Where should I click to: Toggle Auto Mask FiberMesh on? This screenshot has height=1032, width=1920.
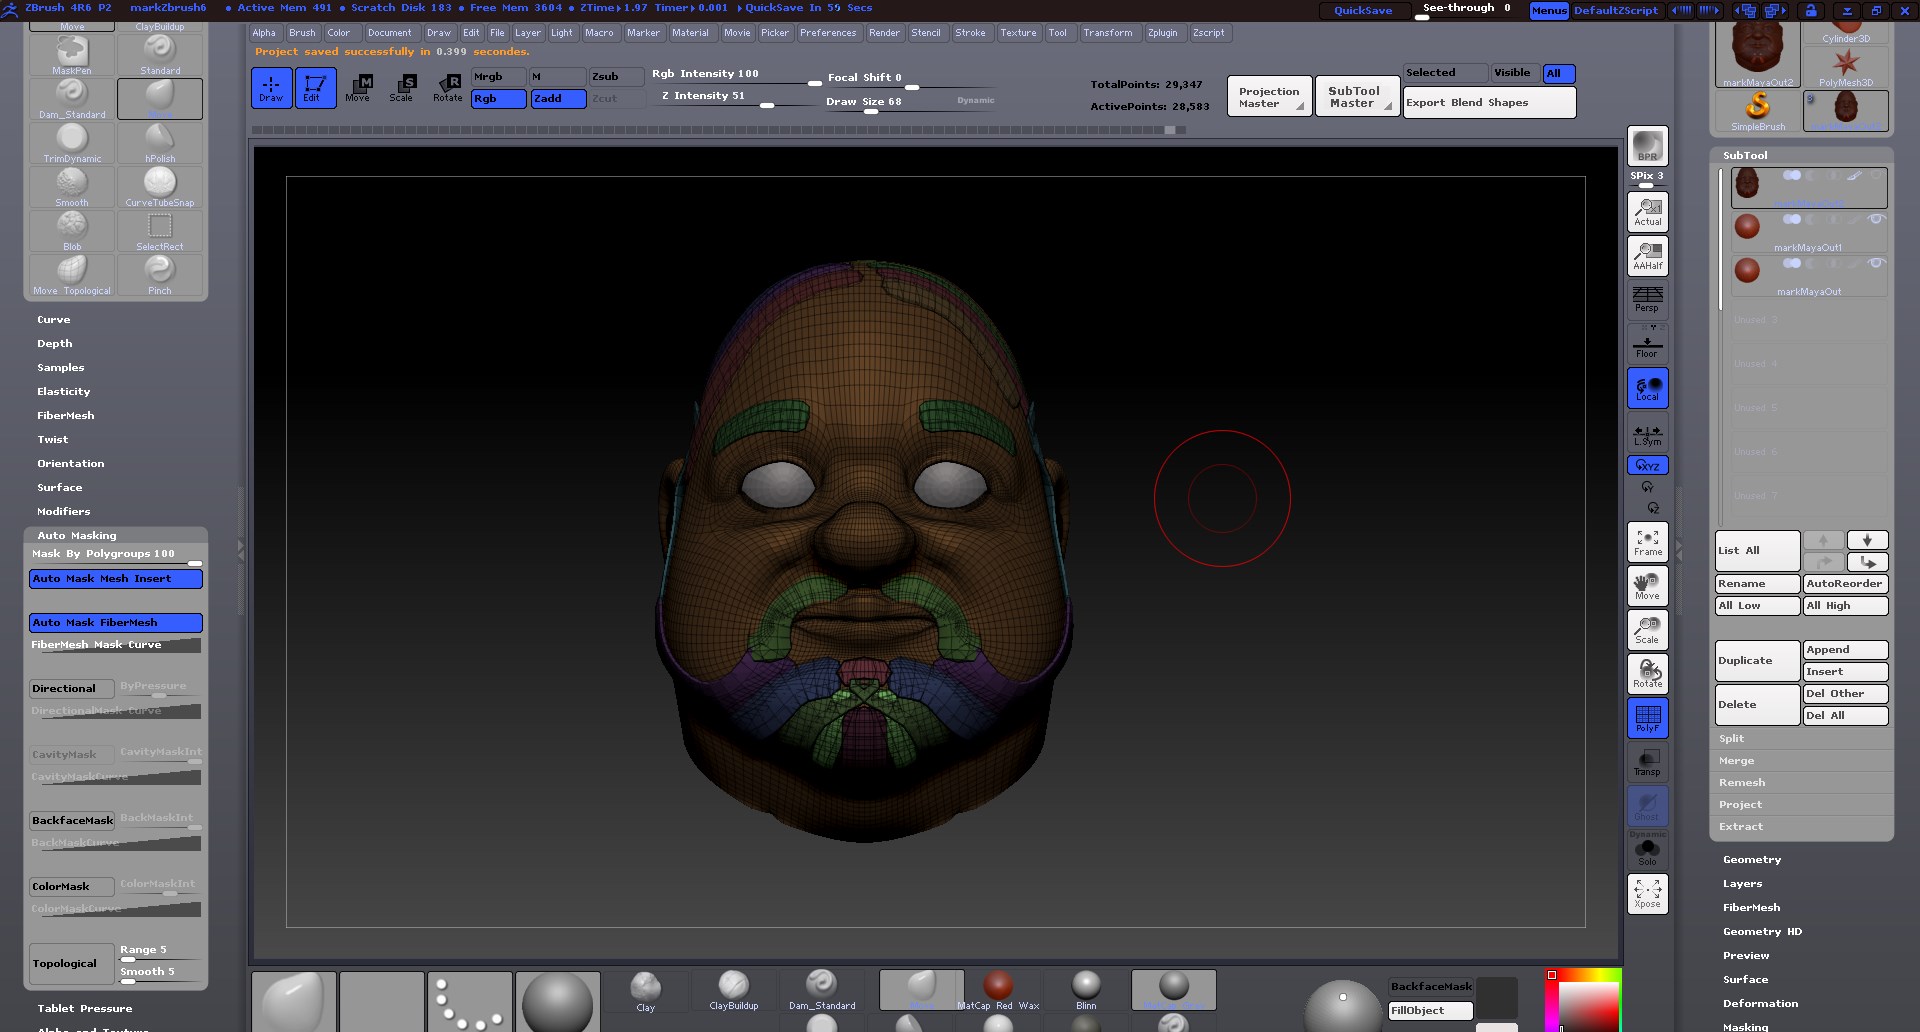pos(115,622)
